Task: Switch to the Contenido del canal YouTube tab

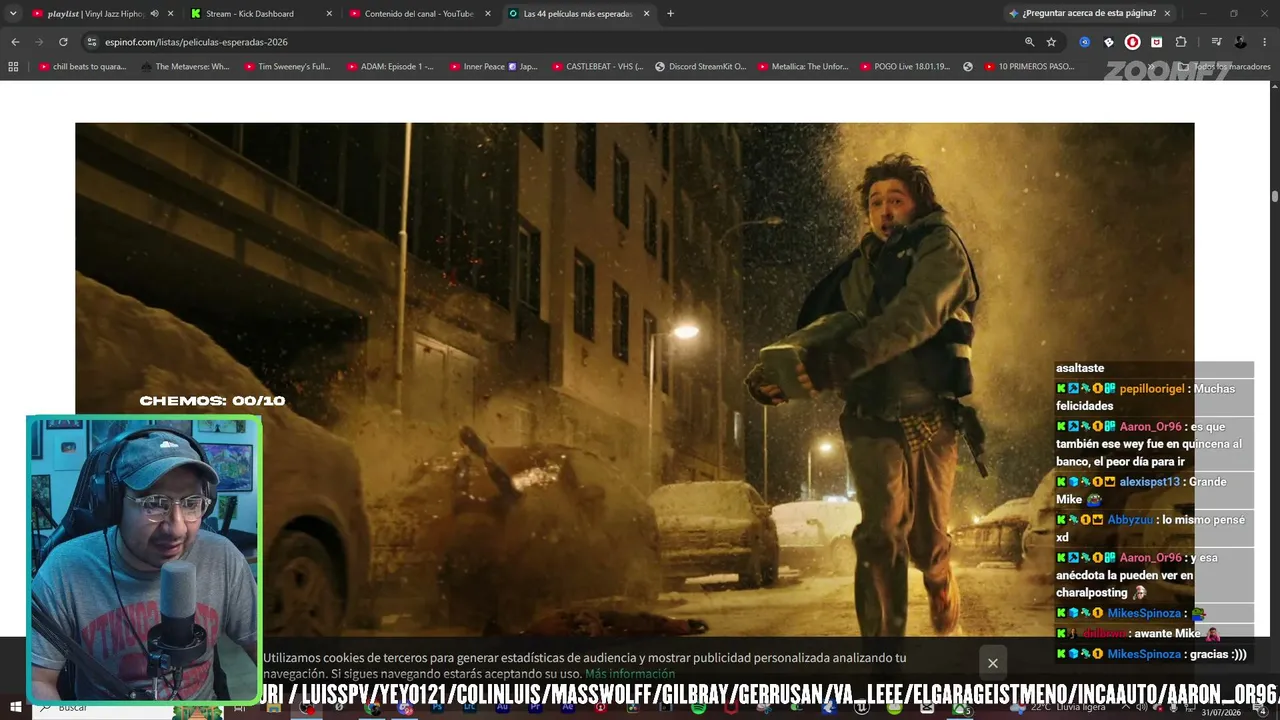Action: 418,14
